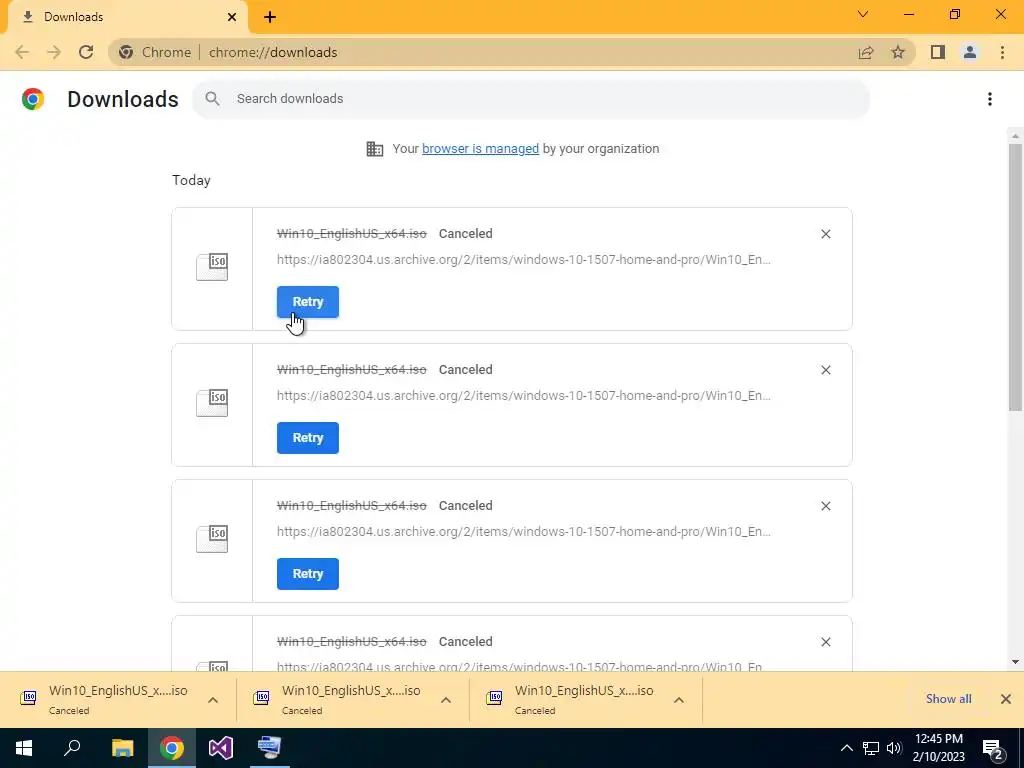Open the second download's archive.org URL
The image size is (1024, 768).
pyautogui.click(x=524, y=395)
